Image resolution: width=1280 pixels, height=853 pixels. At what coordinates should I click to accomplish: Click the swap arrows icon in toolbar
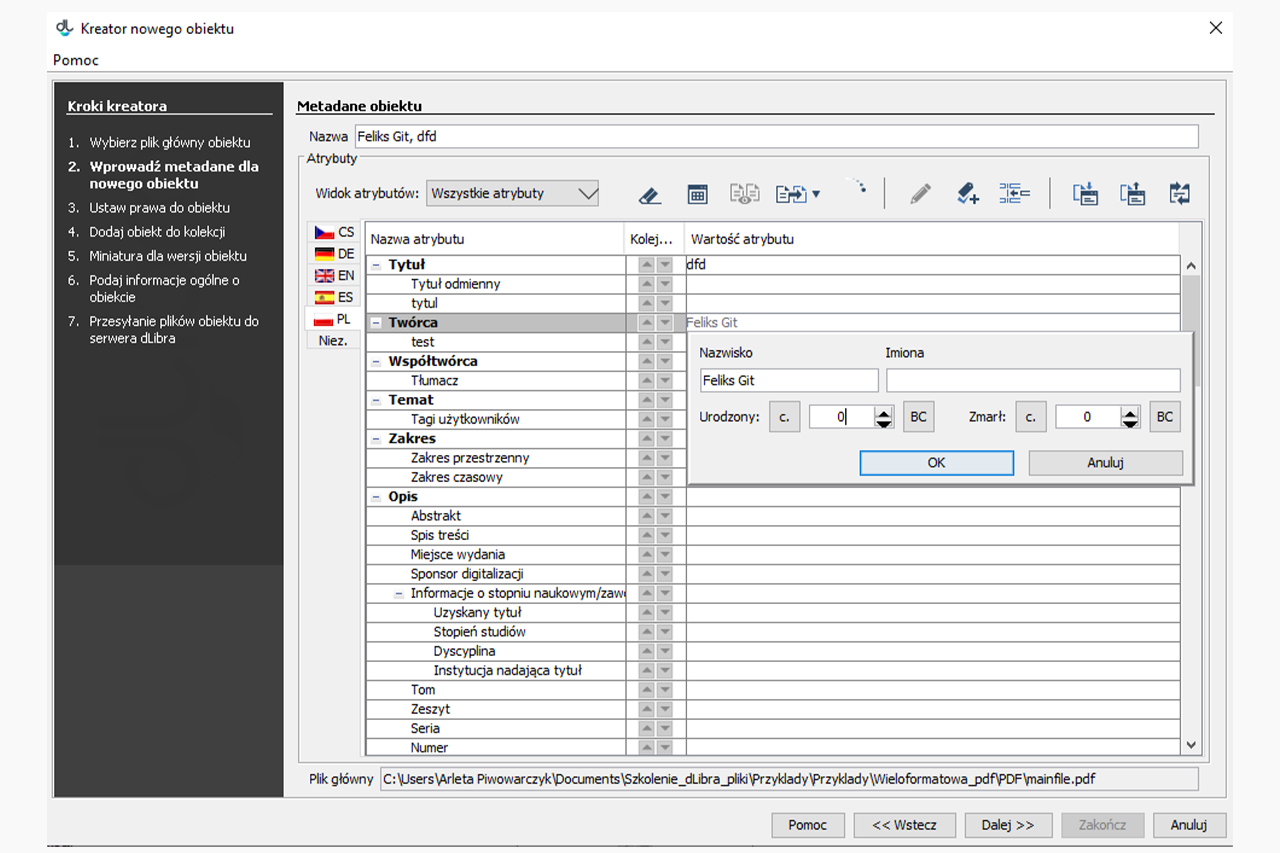click(x=1179, y=194)
